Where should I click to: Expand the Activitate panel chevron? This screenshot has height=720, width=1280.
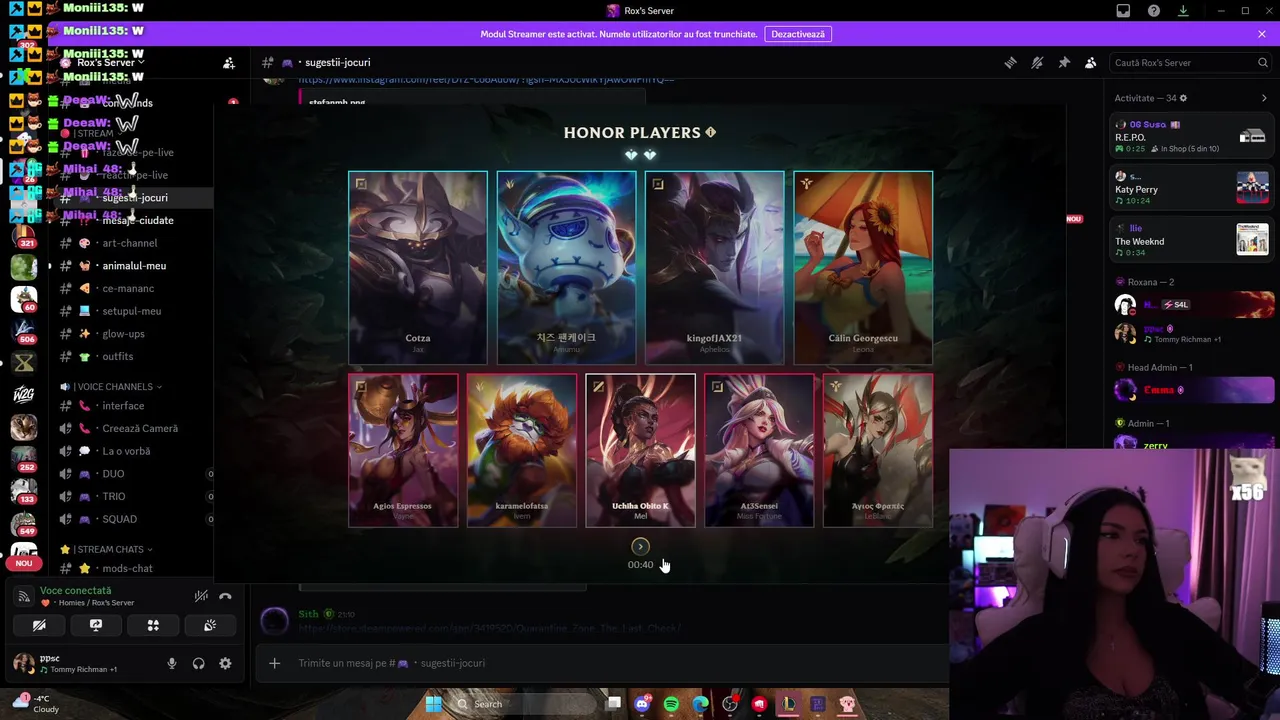[1264, 98]
